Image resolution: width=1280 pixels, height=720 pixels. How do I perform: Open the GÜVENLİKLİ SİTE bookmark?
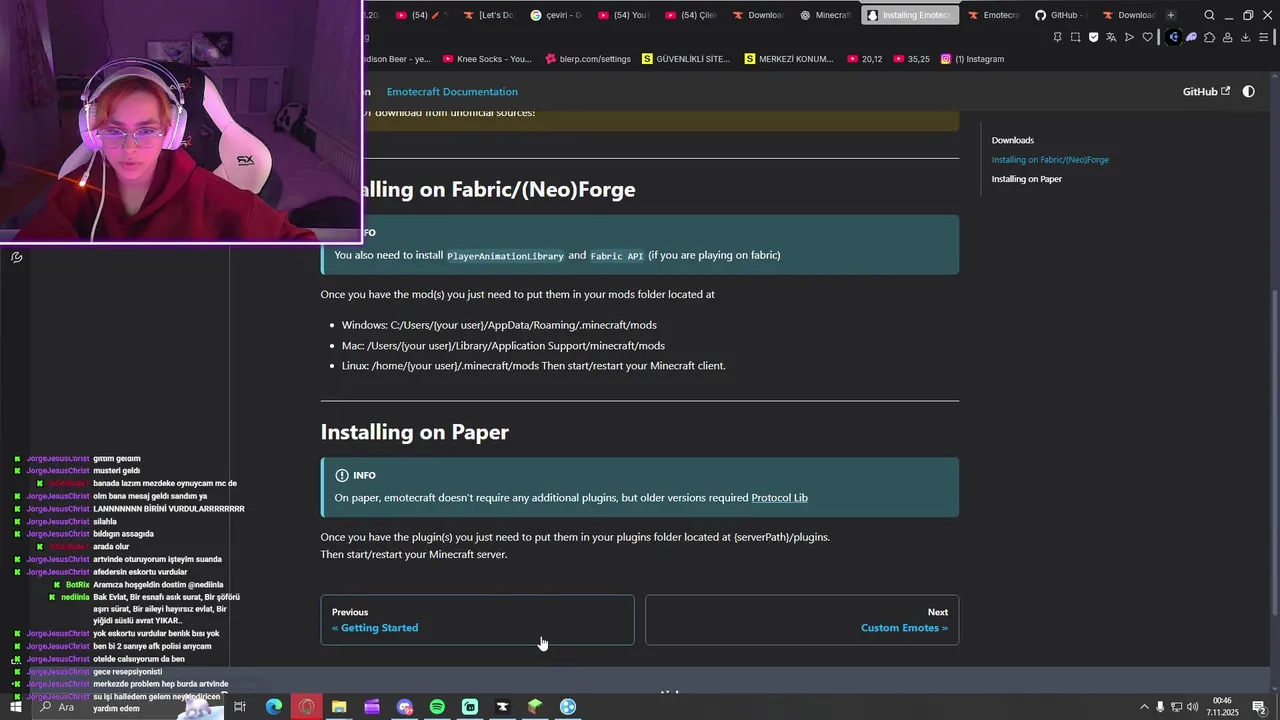click(686, 59)
